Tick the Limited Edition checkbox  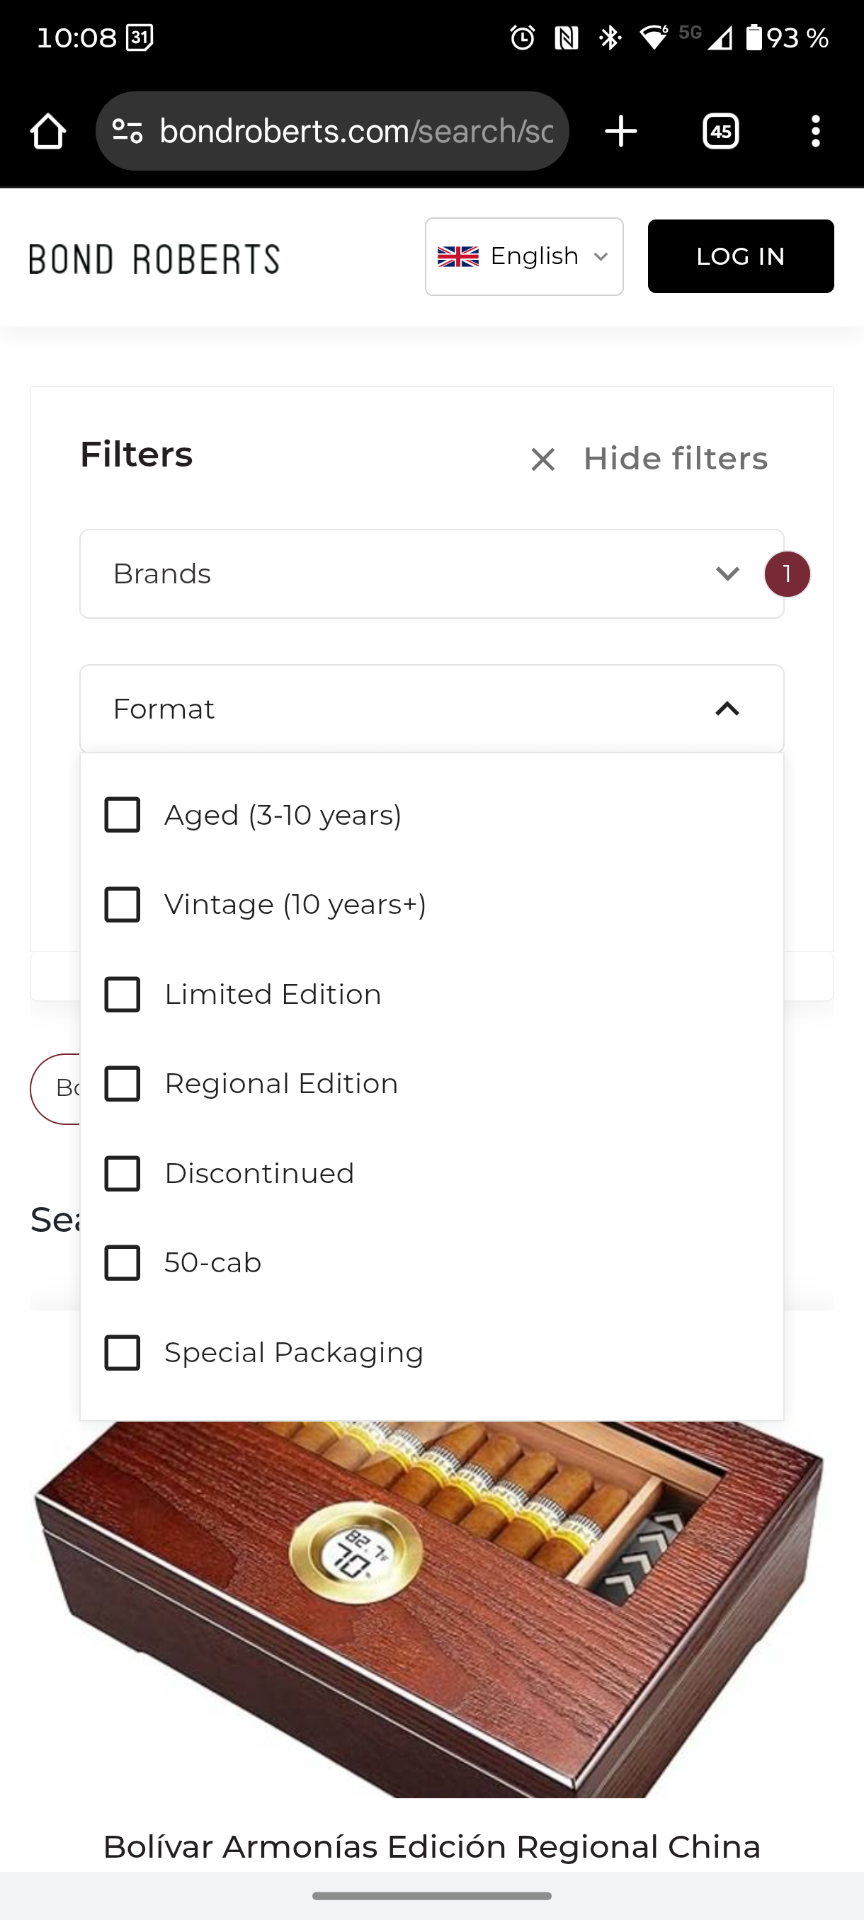[x=123, y=994]
